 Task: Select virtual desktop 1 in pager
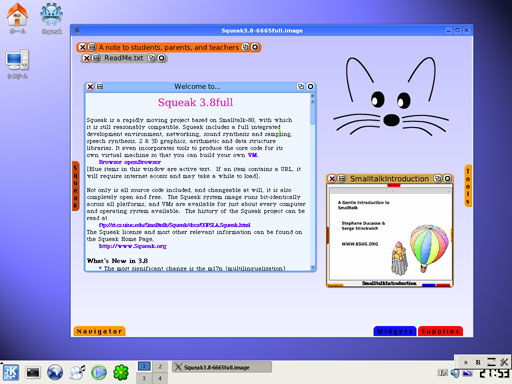[x=144, y=366]
